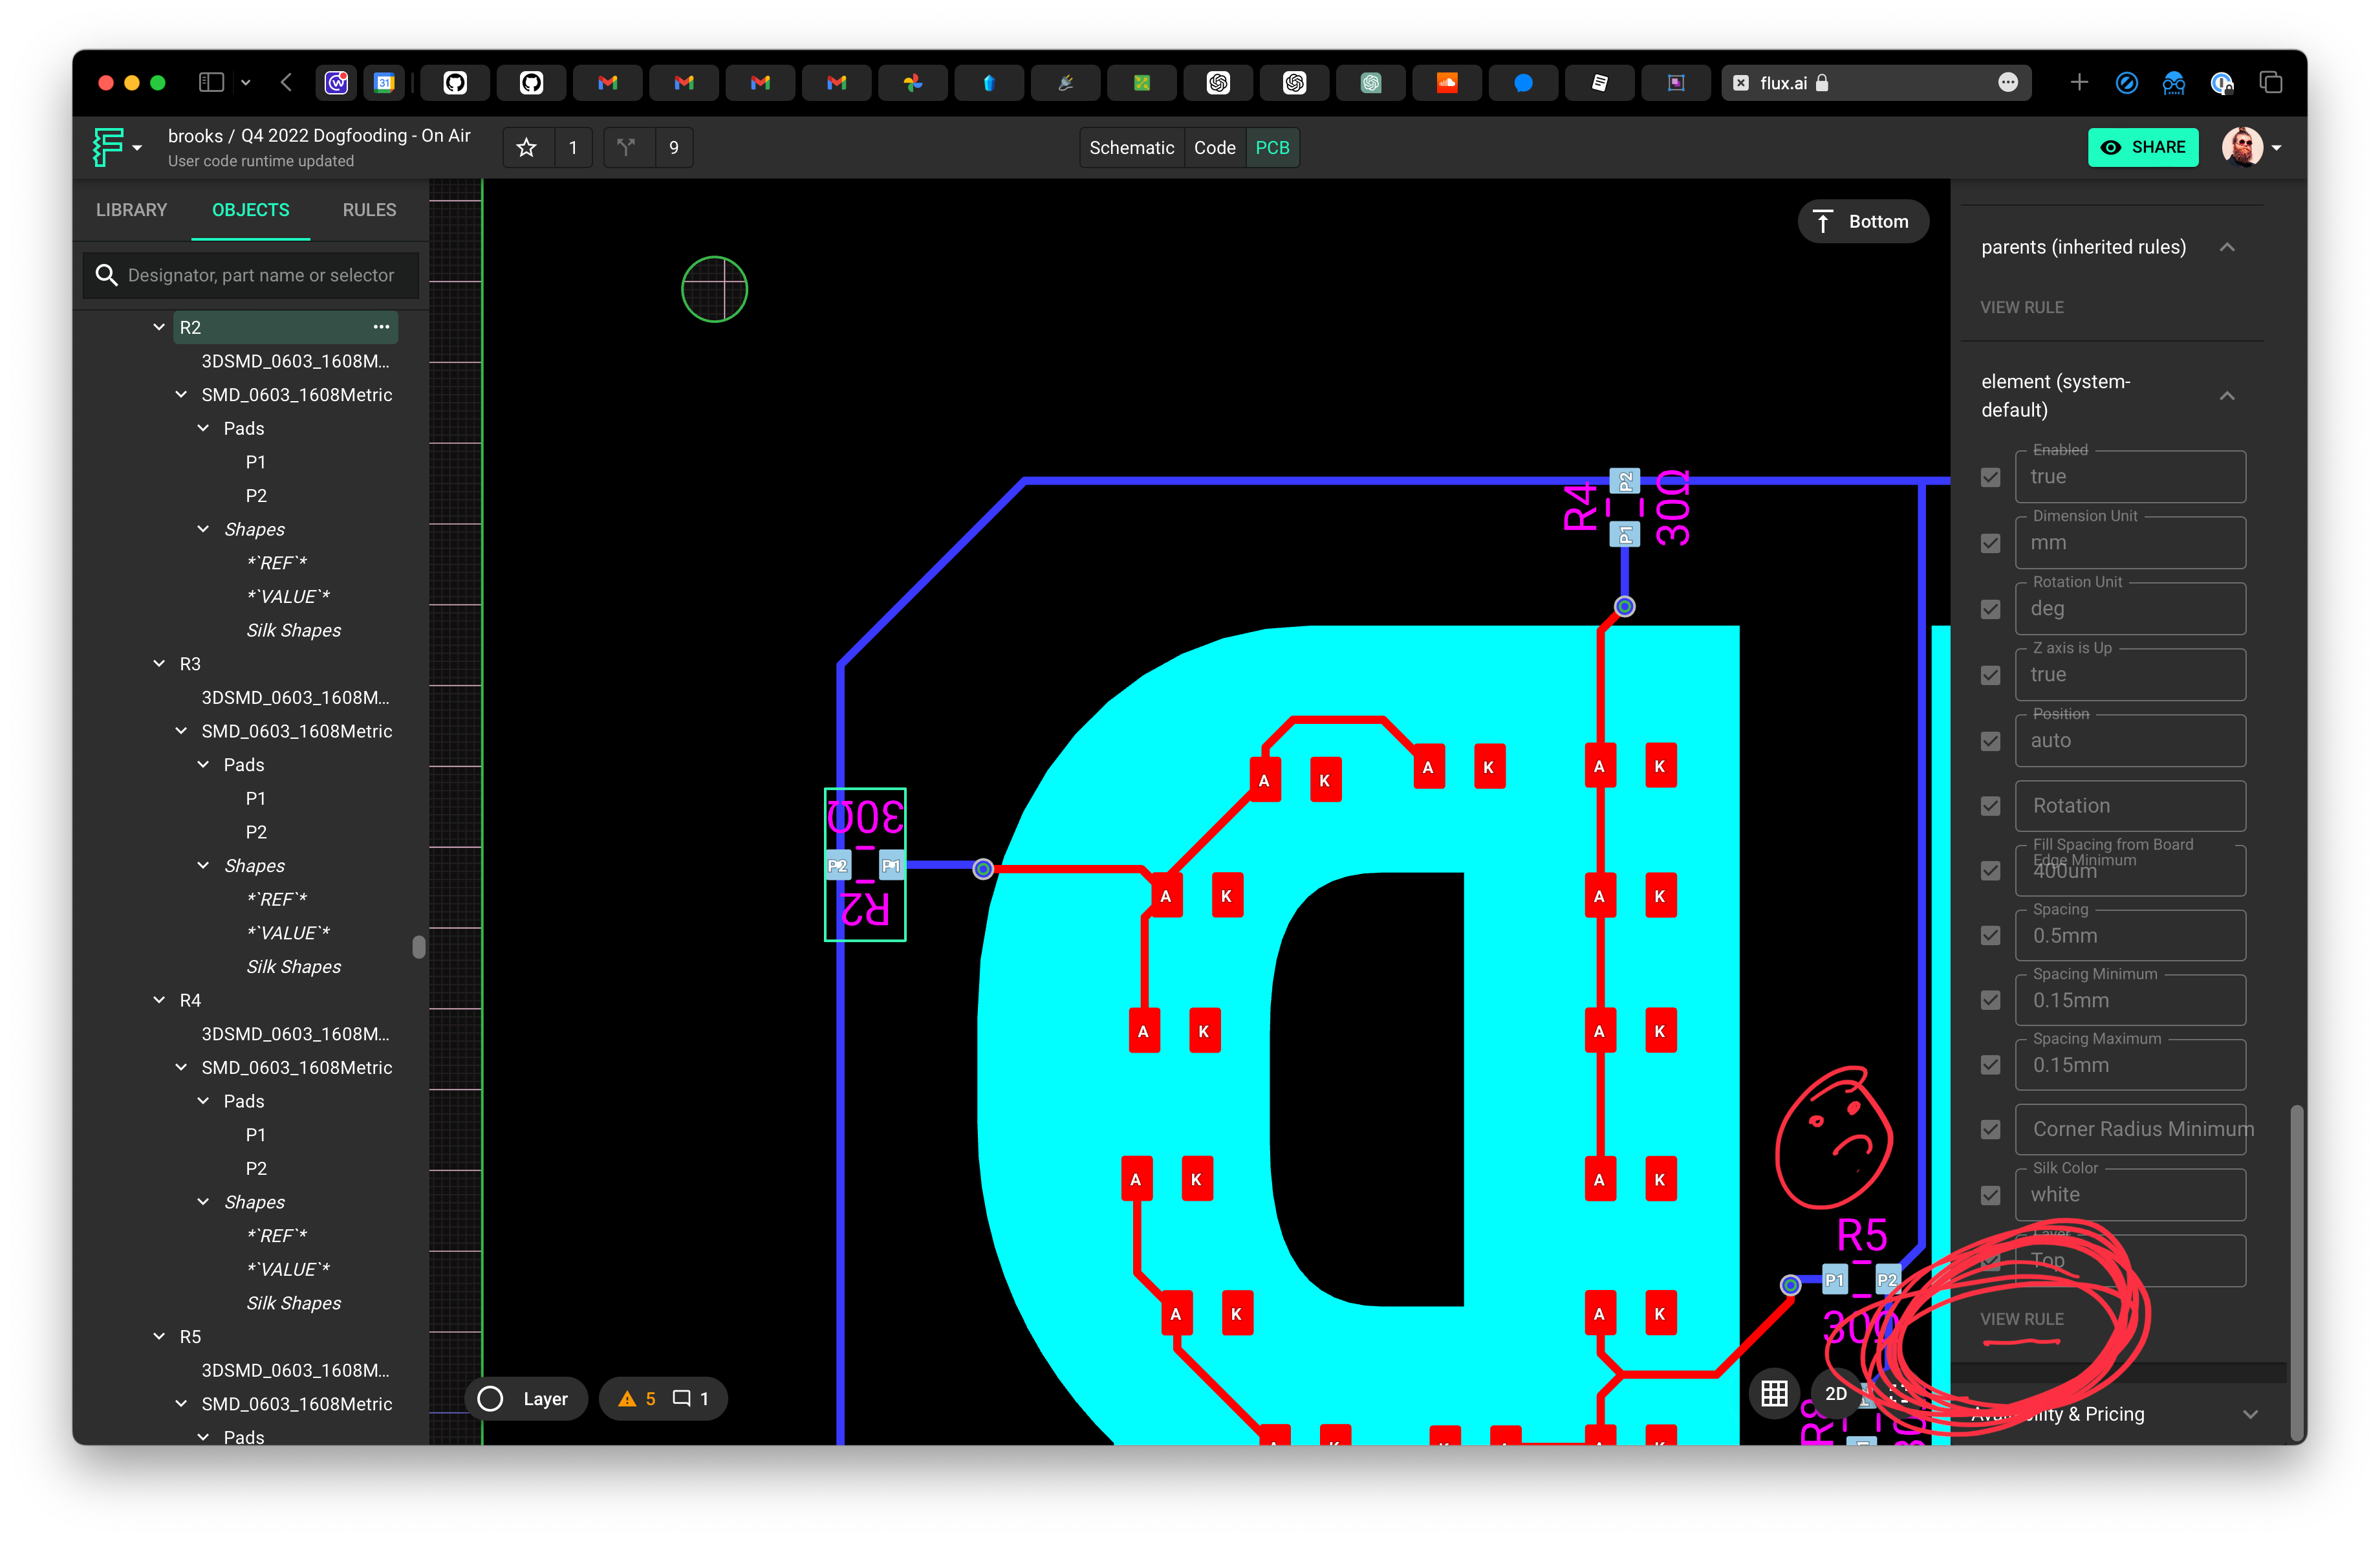Toggle the Z axis is Up checkbox
This screenshot has height=1541, width=2380.
click(x=1990, y=675)
